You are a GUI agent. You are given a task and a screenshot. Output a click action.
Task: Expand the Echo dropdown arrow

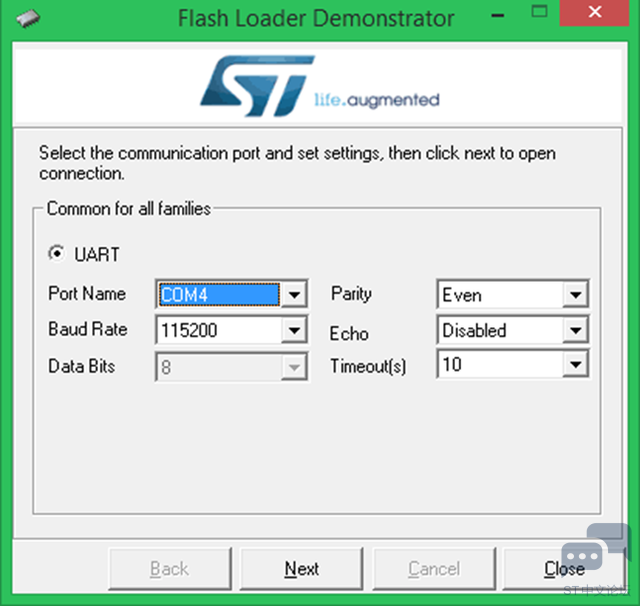tap(576, 330)
